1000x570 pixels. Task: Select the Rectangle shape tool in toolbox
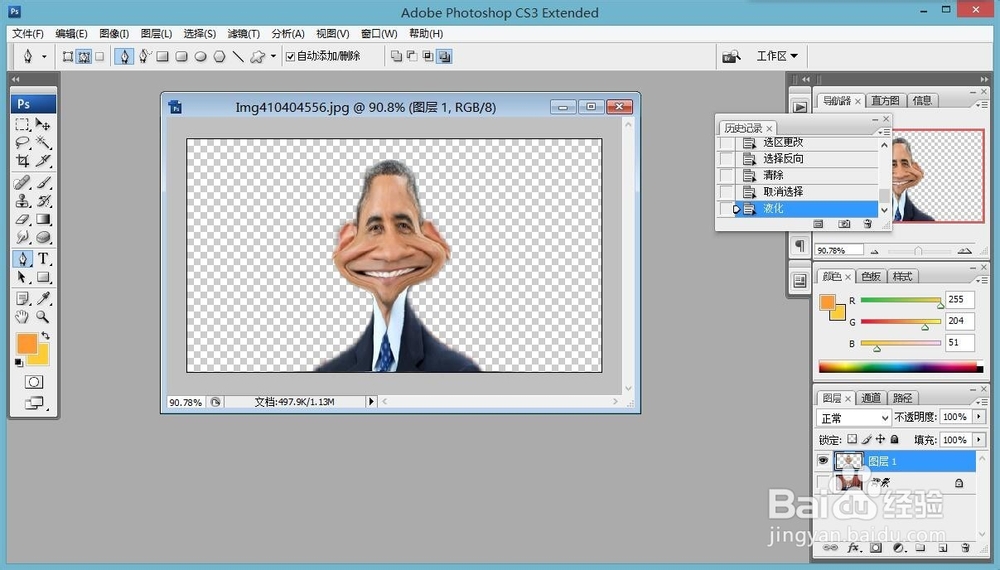[x=43, y=277]
